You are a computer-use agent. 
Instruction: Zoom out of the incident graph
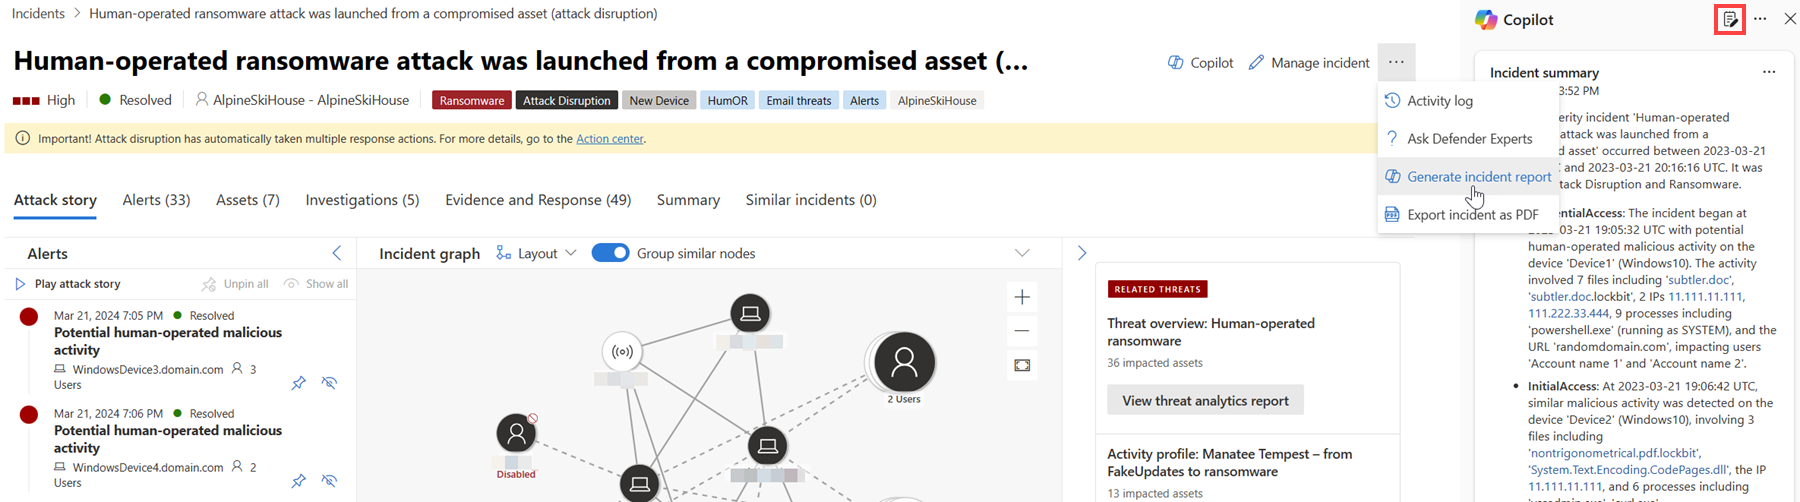coord(1022,331)
